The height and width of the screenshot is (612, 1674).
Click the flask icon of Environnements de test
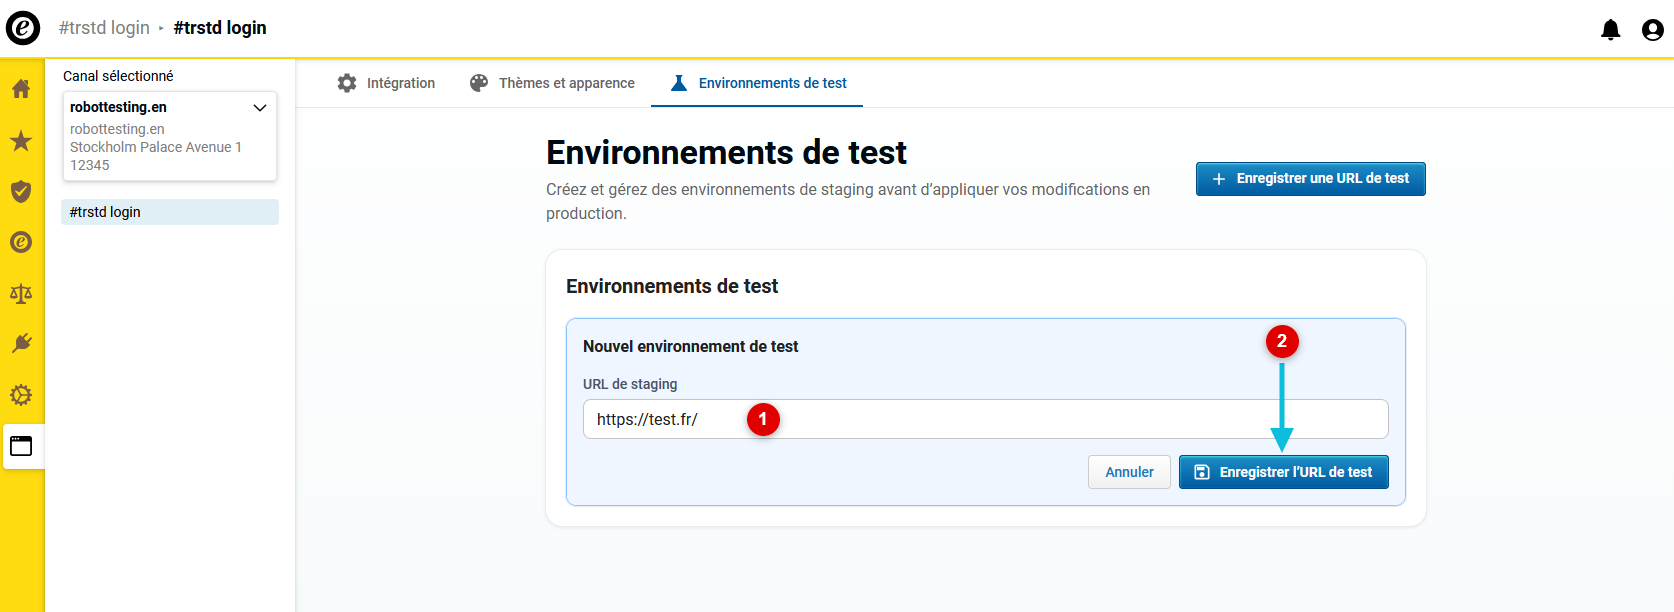coord(679,83)
